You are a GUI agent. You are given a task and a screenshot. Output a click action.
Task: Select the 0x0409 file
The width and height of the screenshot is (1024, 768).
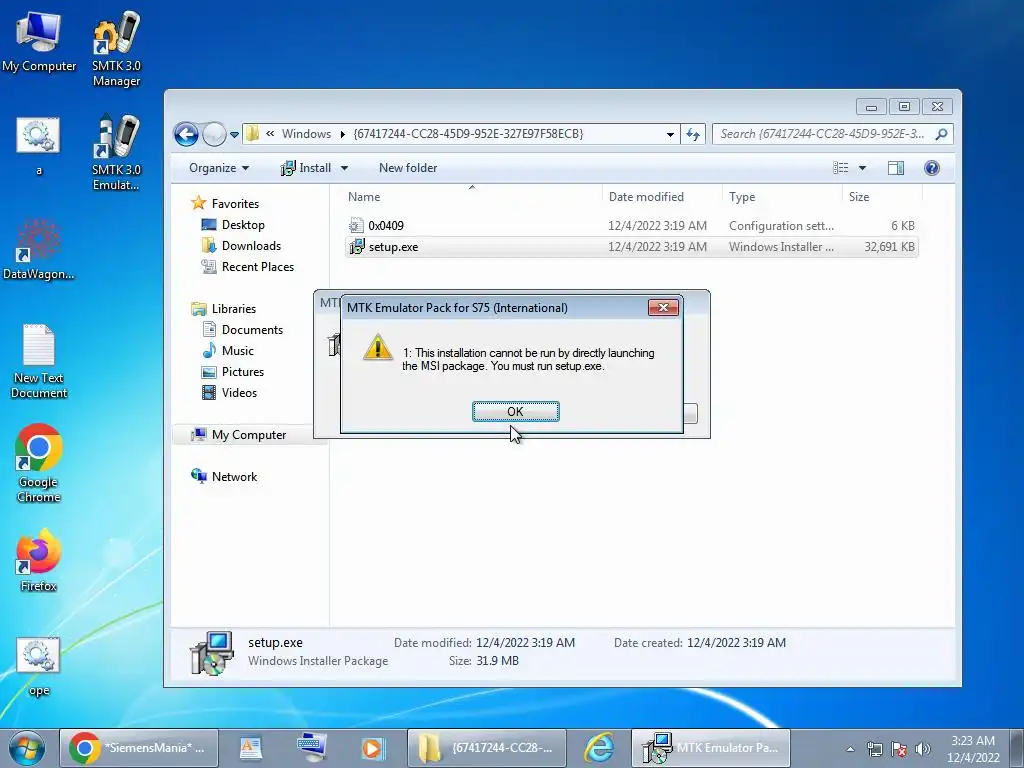[632, 226]
